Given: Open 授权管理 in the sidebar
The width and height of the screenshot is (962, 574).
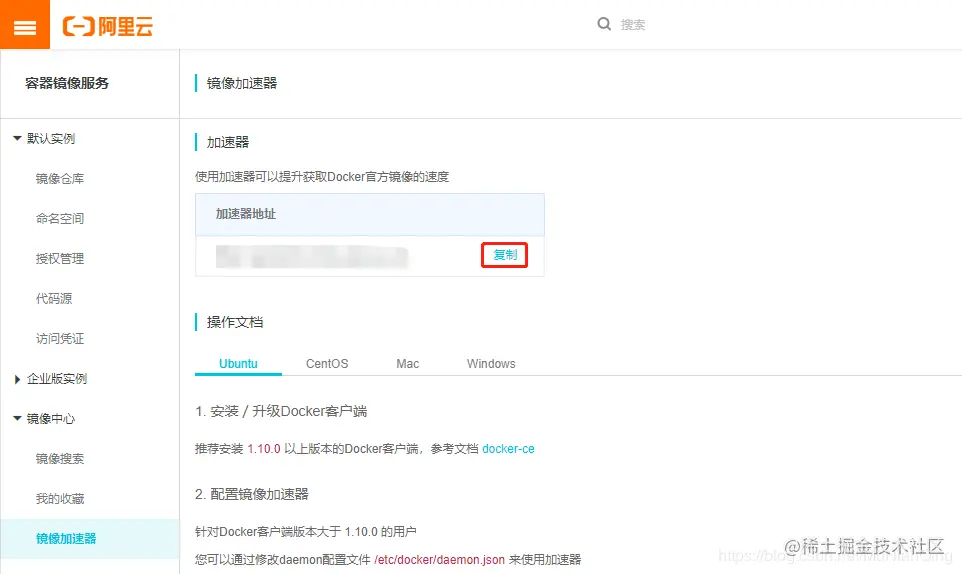Looking at the screenshot, I should coord(60,259).
